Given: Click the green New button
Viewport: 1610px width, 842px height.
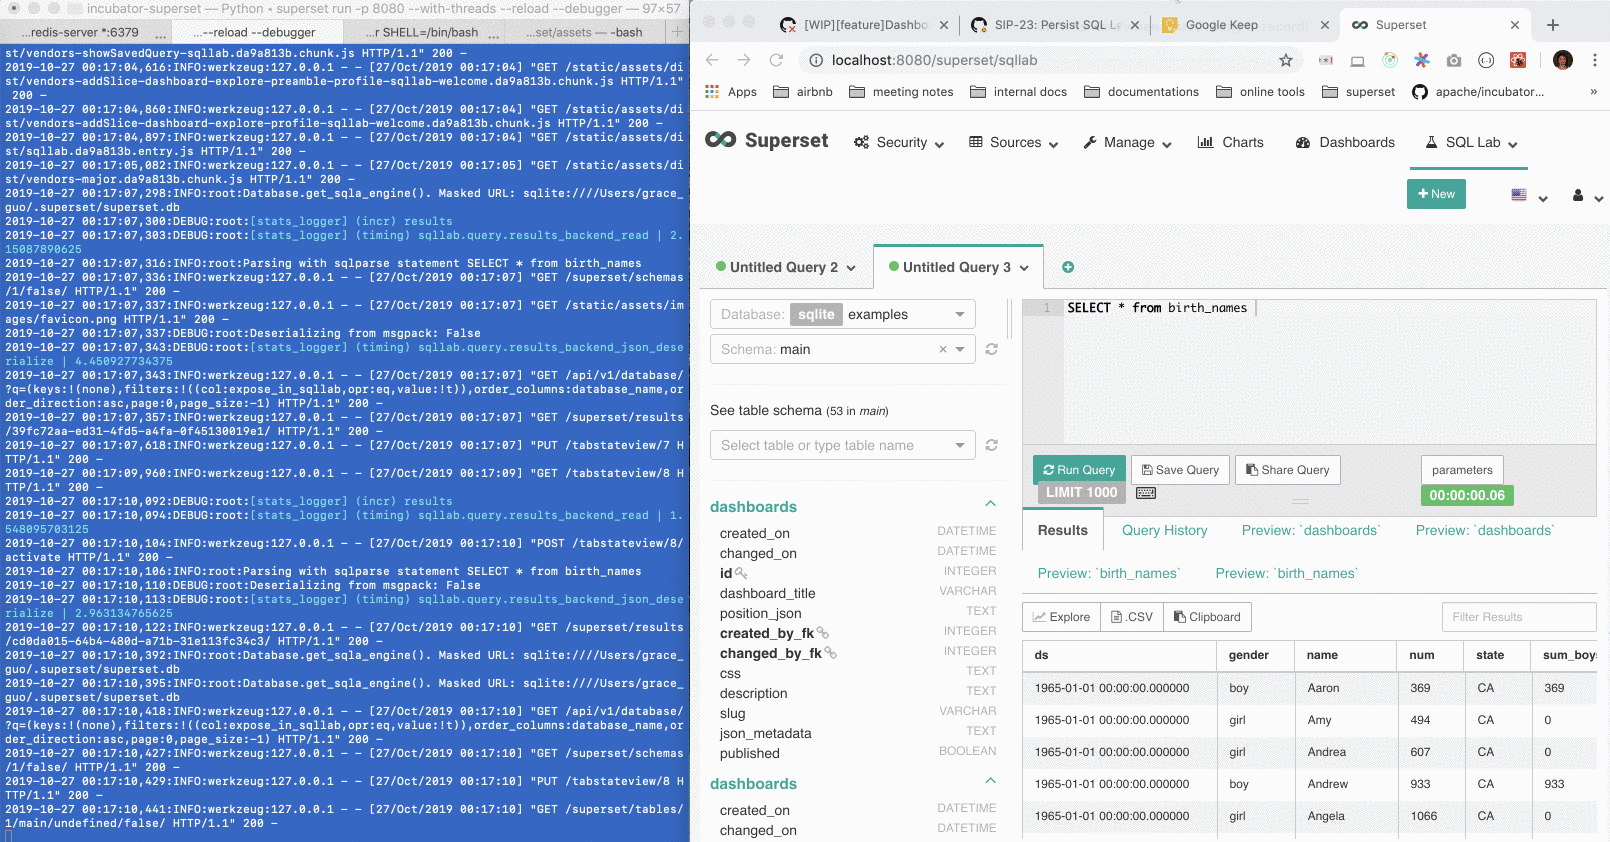Looking at the screenshot, I should 1436,194.
